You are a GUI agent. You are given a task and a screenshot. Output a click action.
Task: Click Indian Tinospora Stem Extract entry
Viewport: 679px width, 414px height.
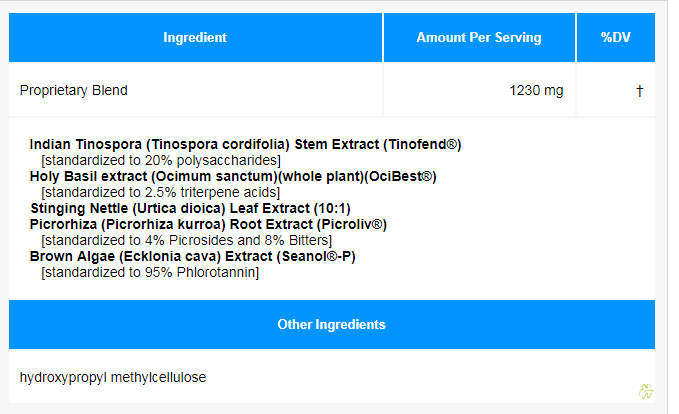[x=245, y=144]
